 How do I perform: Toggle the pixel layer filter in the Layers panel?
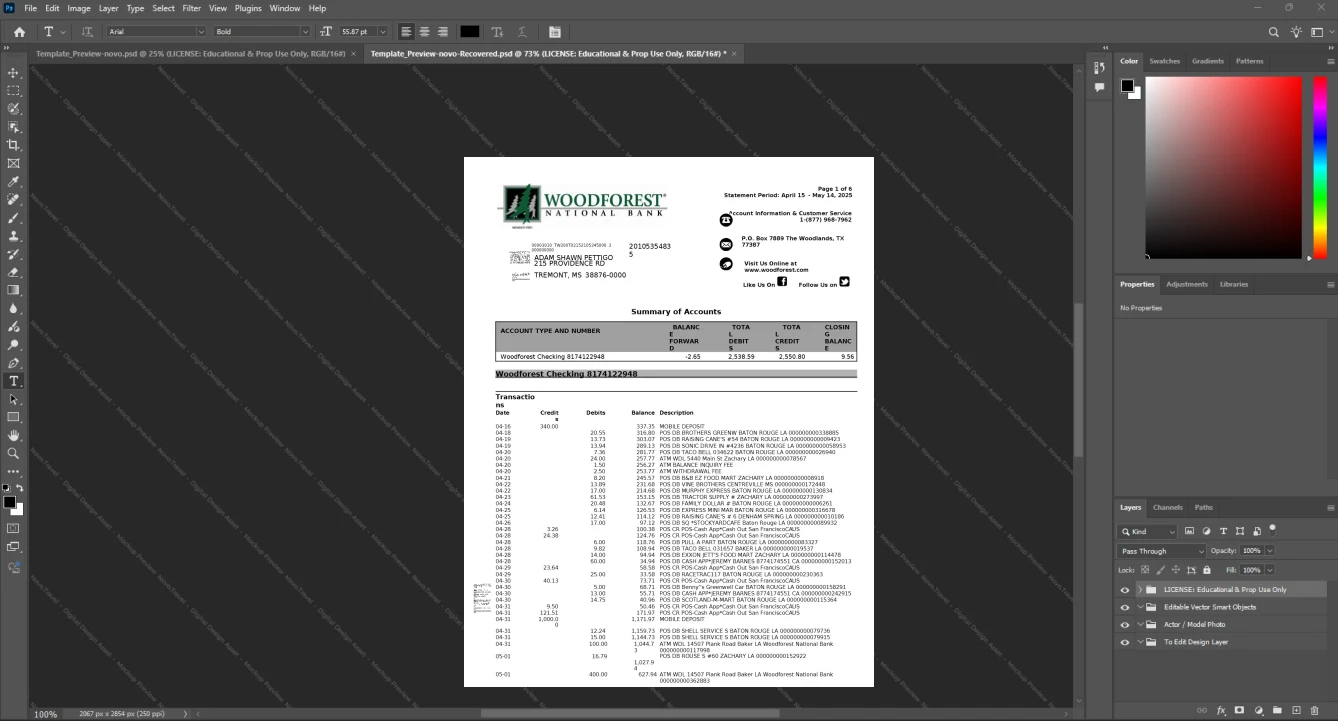click(1190, 531)
